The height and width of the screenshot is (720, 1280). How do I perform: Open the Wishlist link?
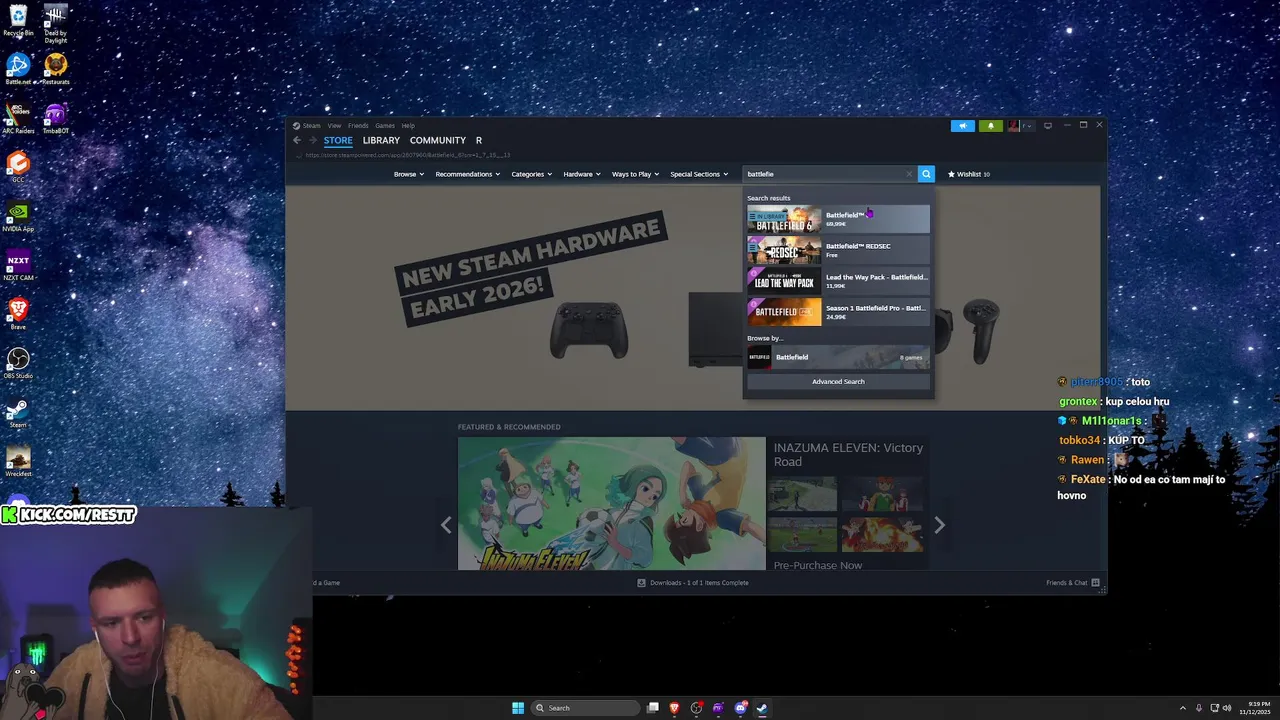pos(969,174)
